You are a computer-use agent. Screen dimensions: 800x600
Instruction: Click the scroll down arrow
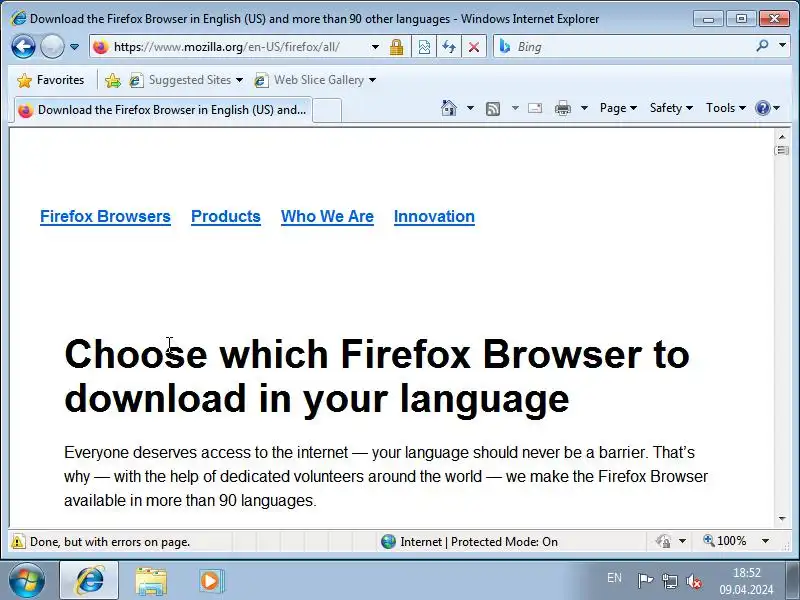click(782, 519)
